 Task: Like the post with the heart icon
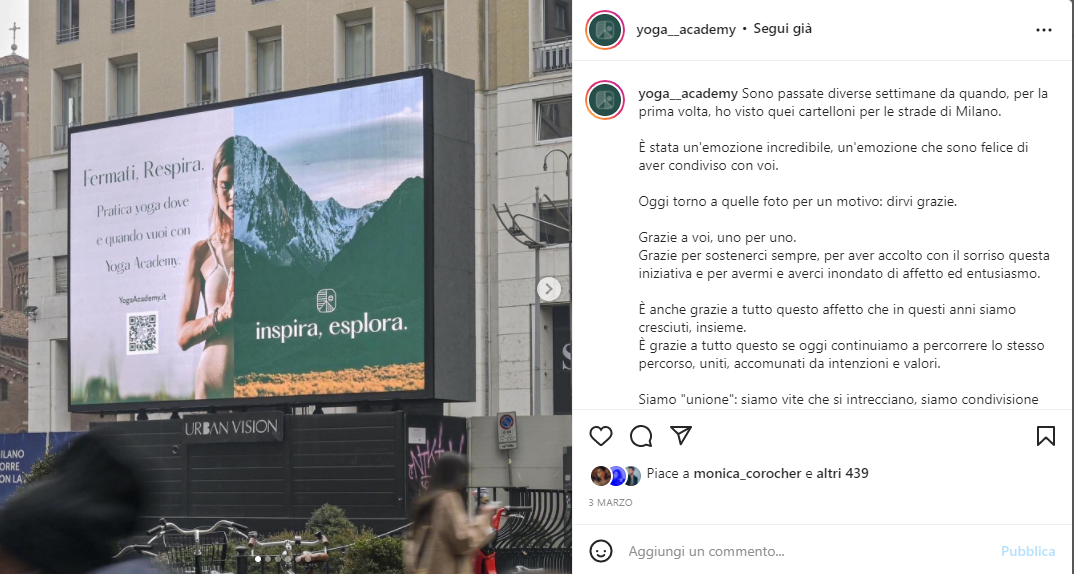[x=601, y=436]
